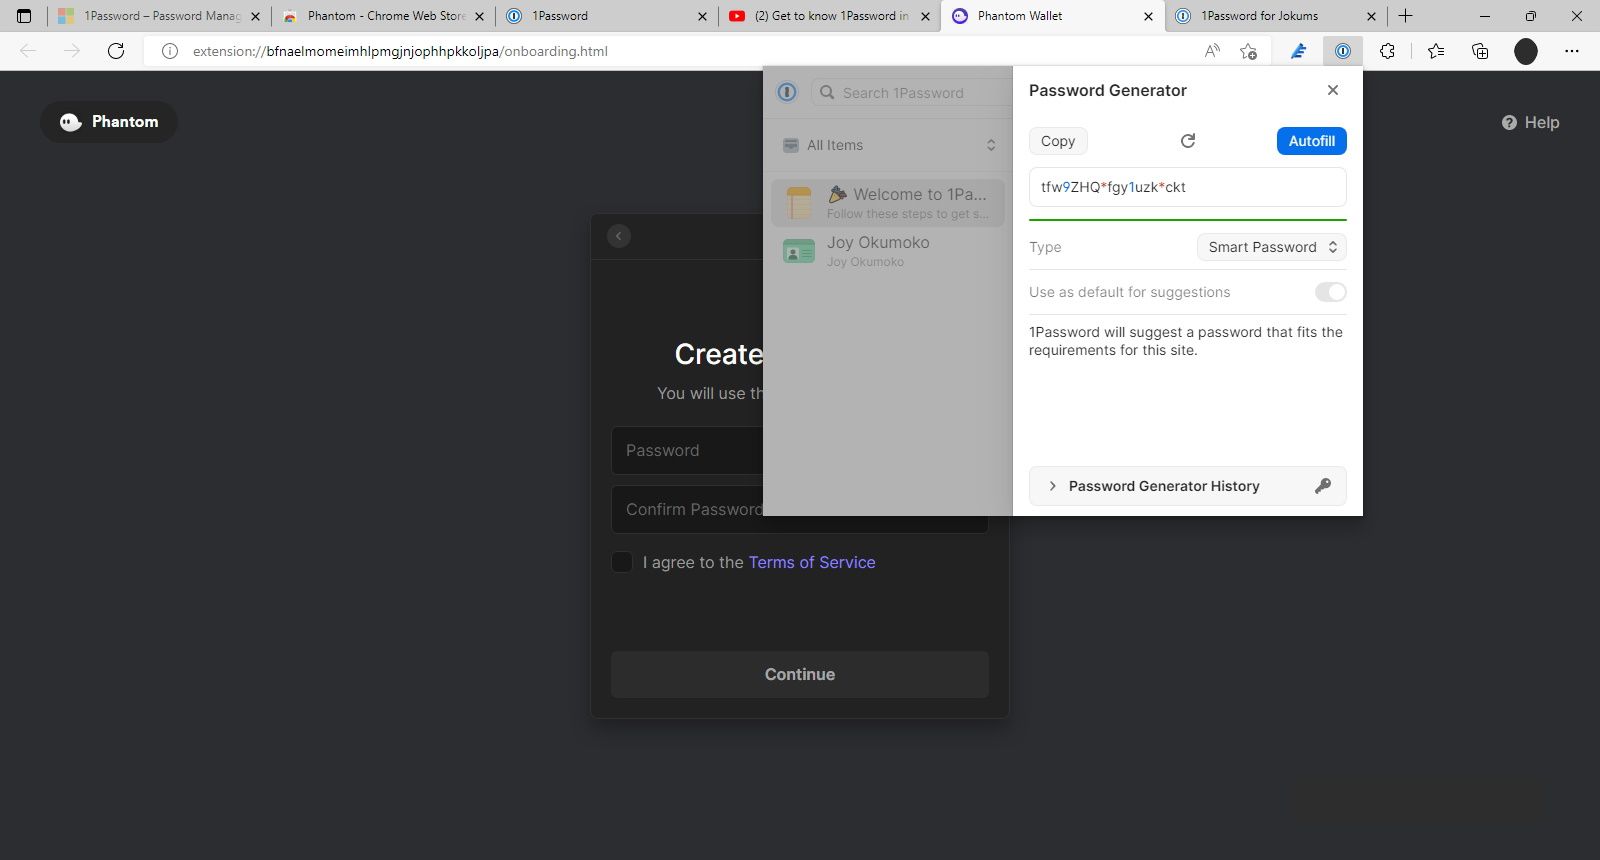Click the browser address bar URL
Image resolution: width=1600 pixels, height=860 pixels.
(x=400, y=51)
